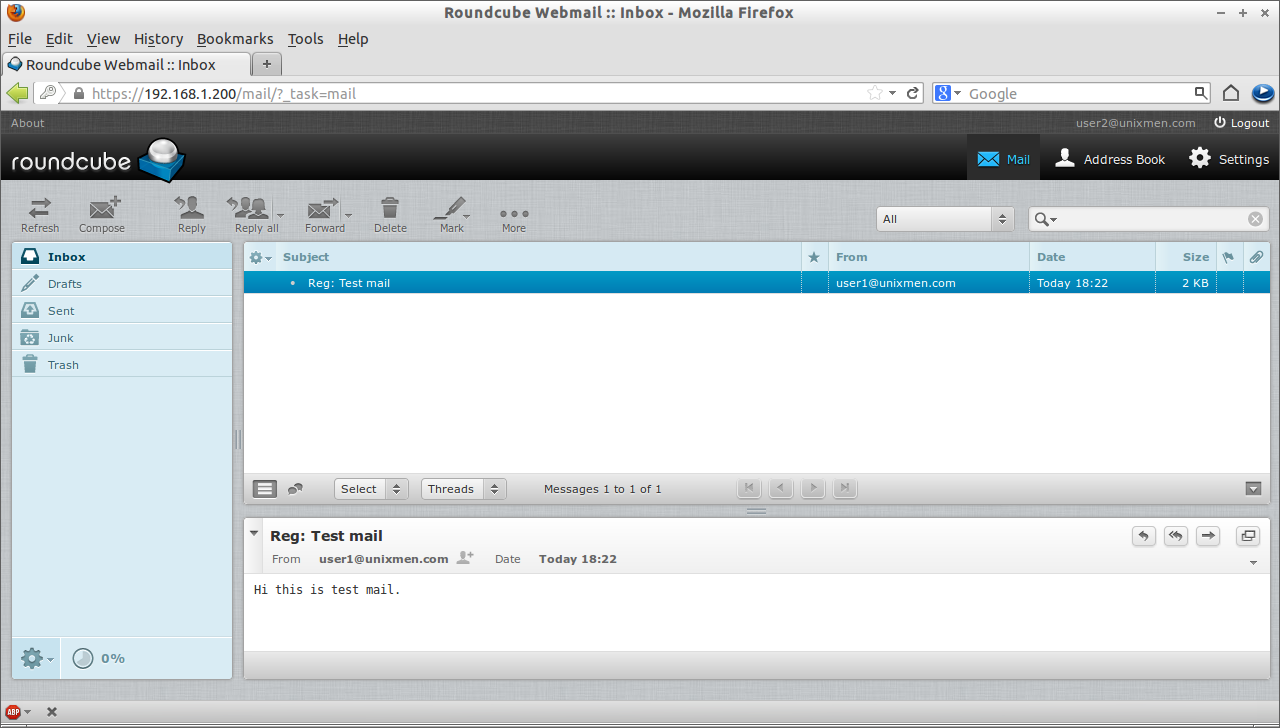
Task: Sort messages by From column
Action: [852, 257]
